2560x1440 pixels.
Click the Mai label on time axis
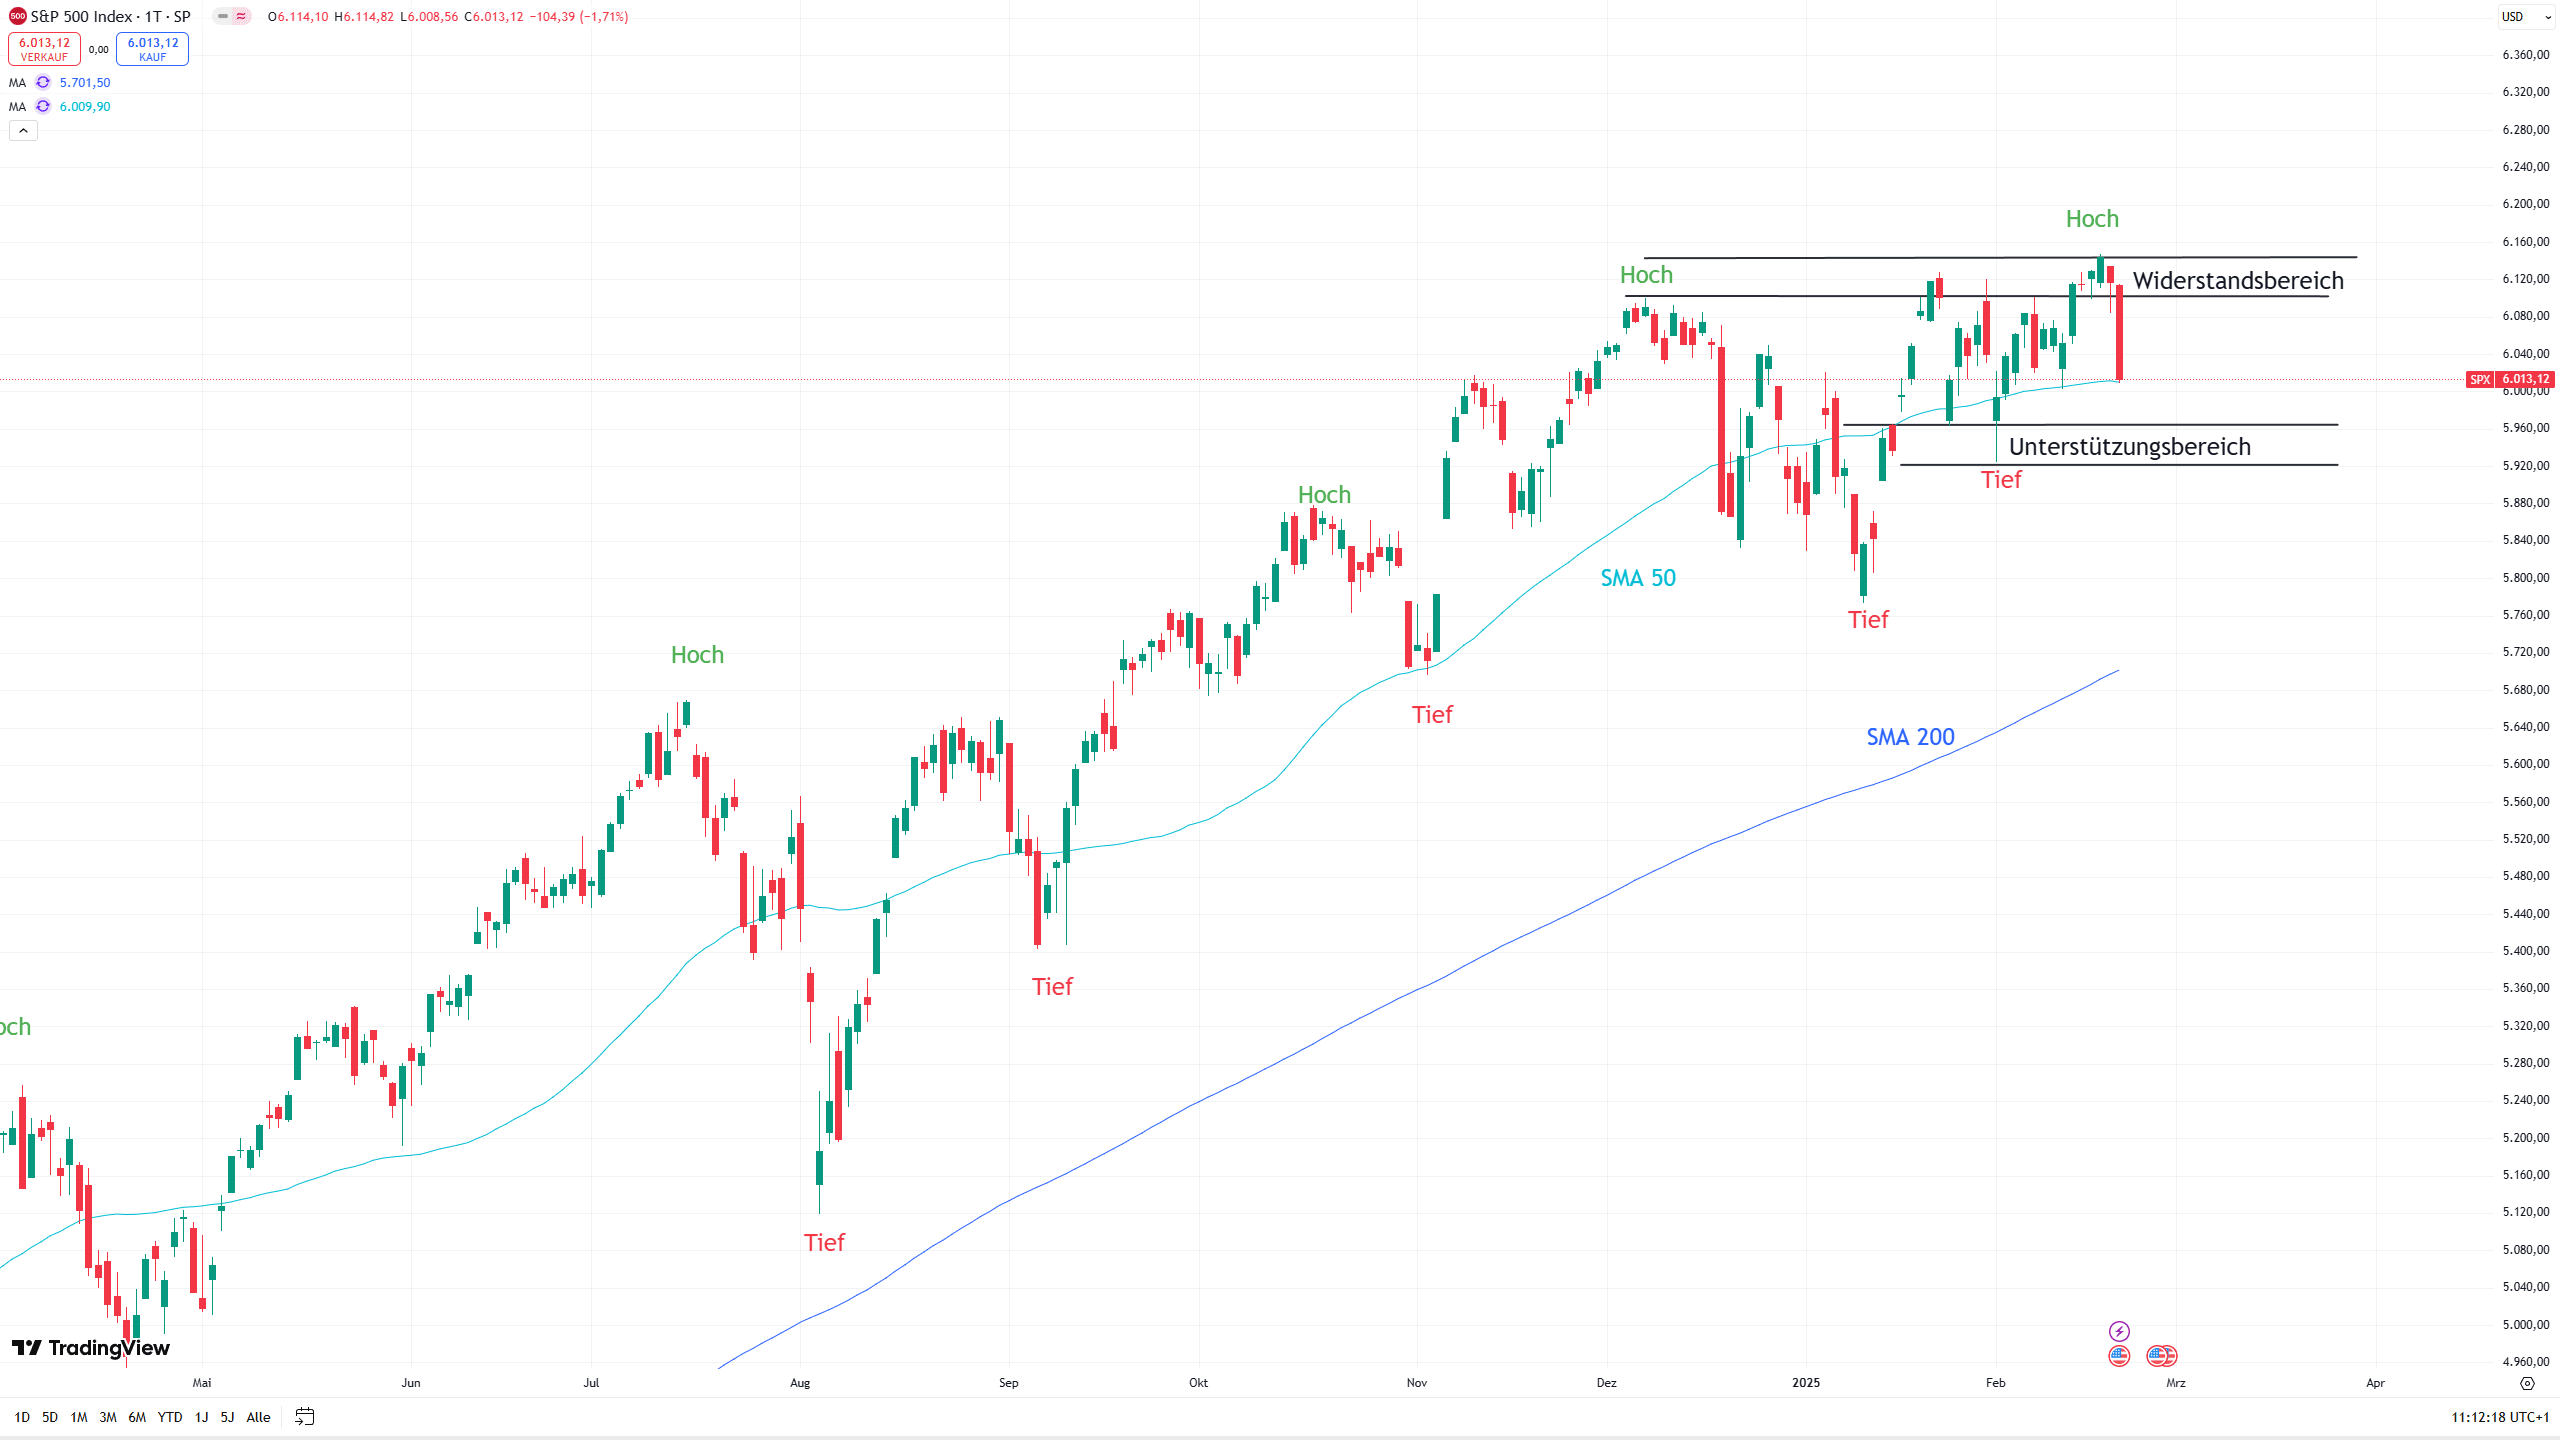pyautogui.click(x=202, y=1383)
